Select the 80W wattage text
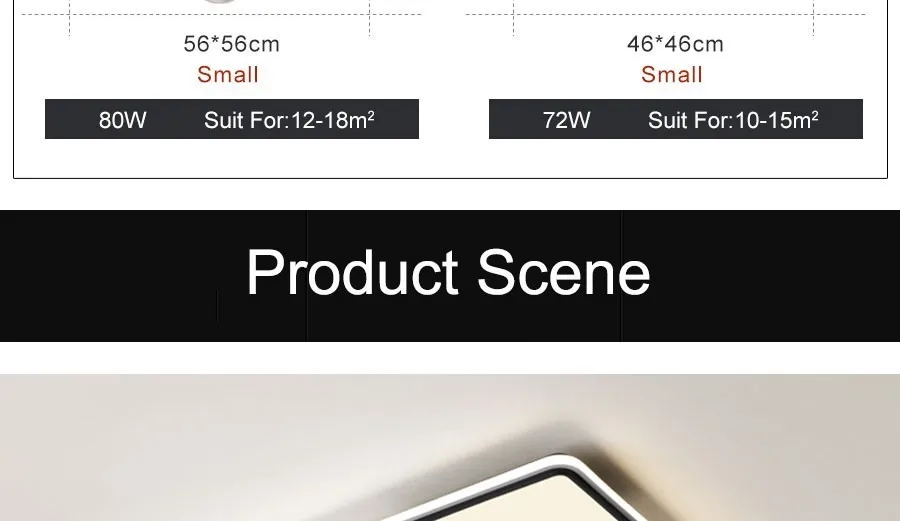The height and width of the screenshot is (521, 900). click(122, 120)
